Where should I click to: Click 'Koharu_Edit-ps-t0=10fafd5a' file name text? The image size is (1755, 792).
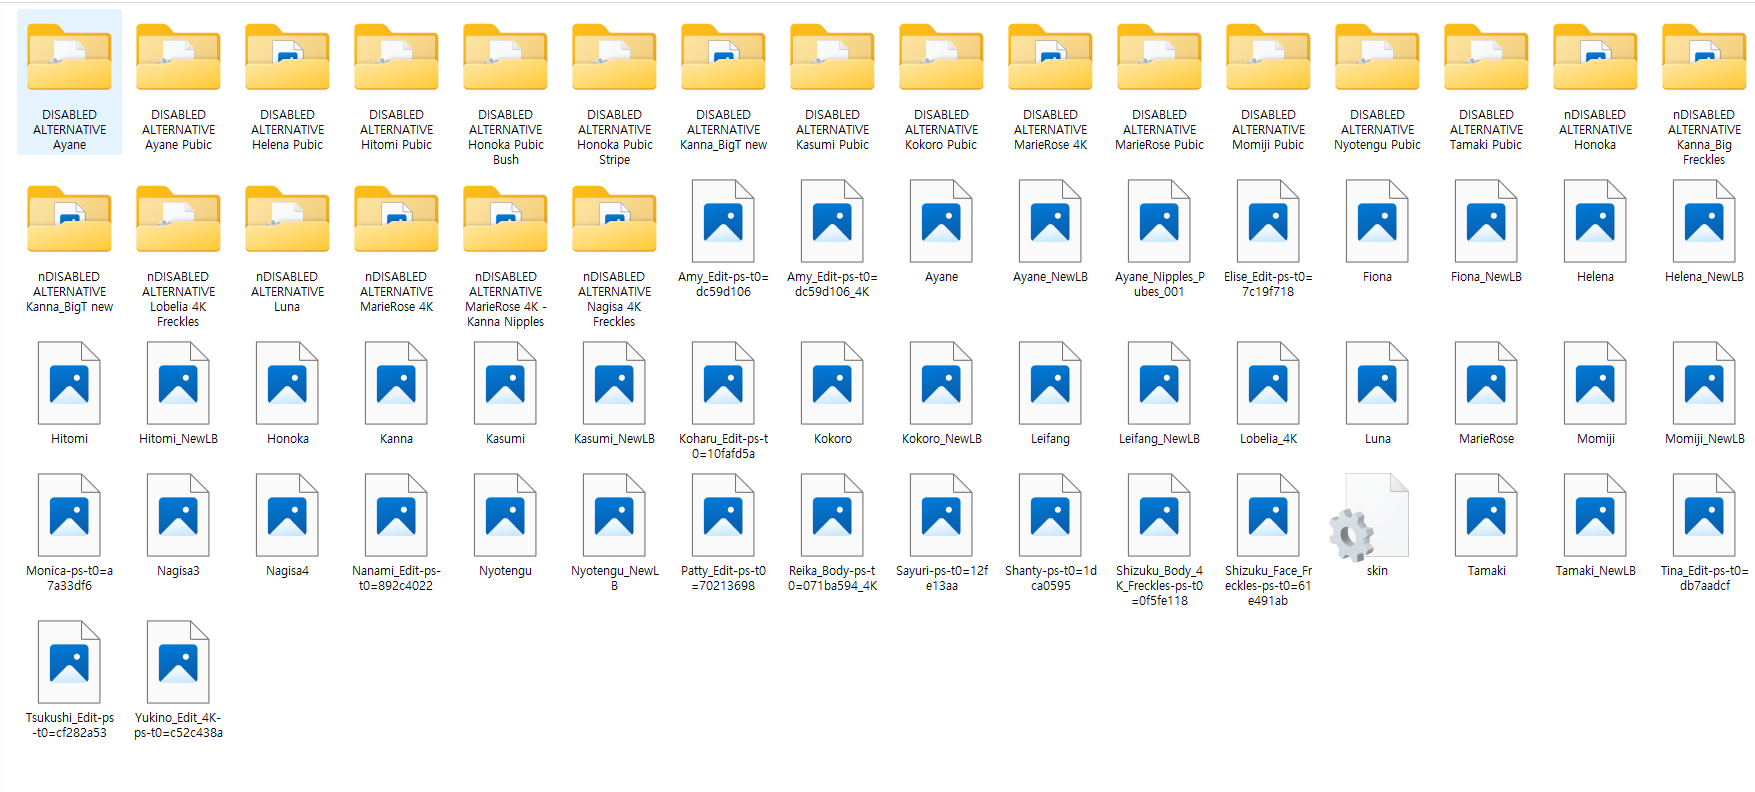click(723, 446)
